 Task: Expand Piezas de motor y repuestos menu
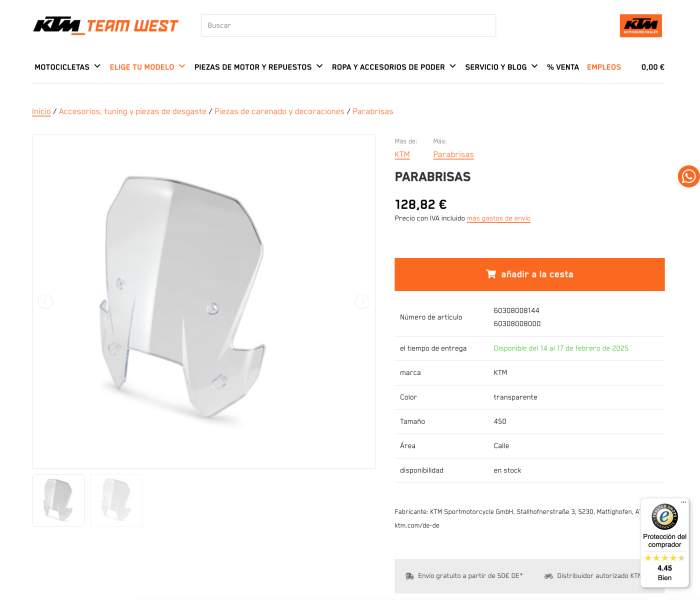(x=258, y=67)
